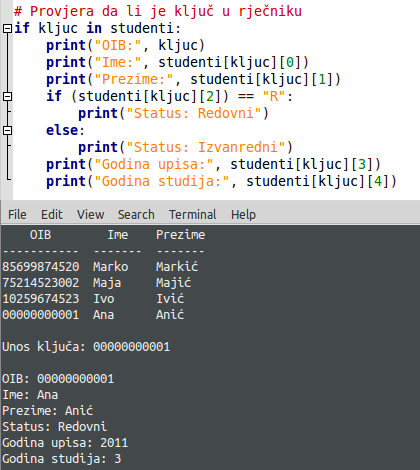Click the OIB column header in terminal
The width and height of the screenshot is (420, 470).
[40, 235]
